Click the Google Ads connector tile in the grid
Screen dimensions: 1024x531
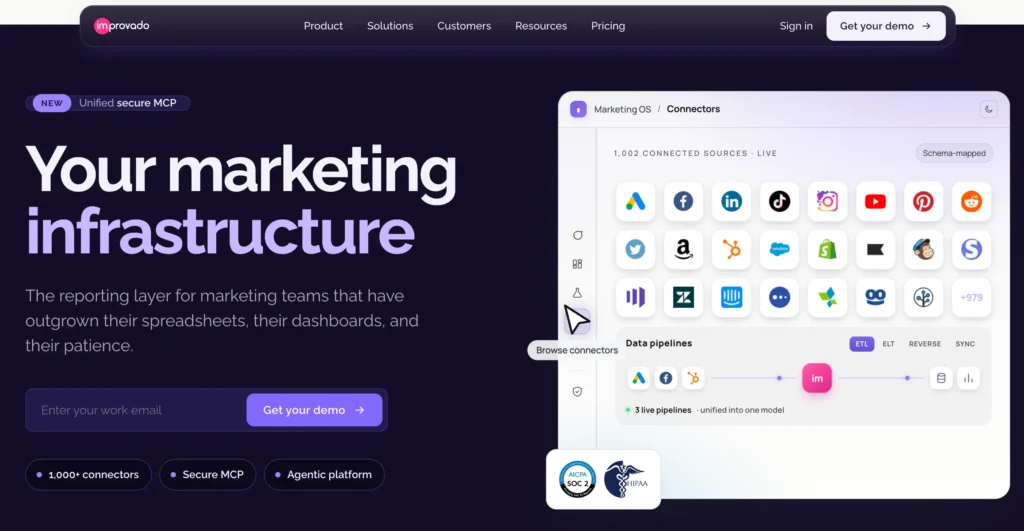pyautogui.click(x=635, y=201)
